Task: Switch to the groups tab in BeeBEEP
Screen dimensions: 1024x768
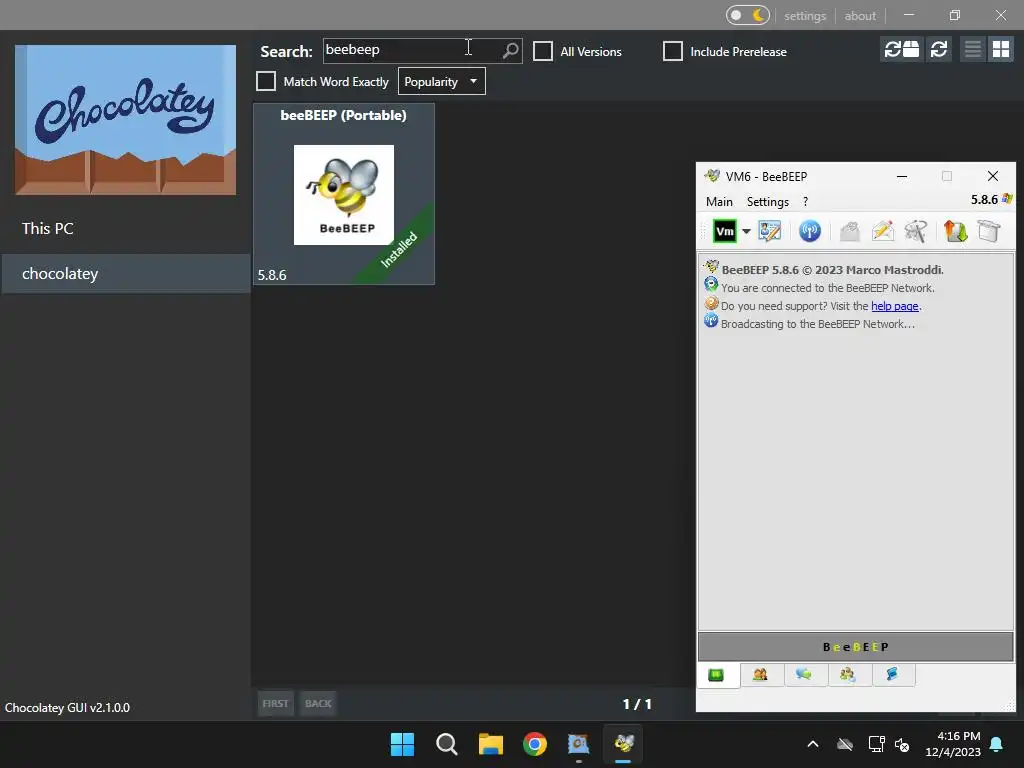Action: pos(848,675)
